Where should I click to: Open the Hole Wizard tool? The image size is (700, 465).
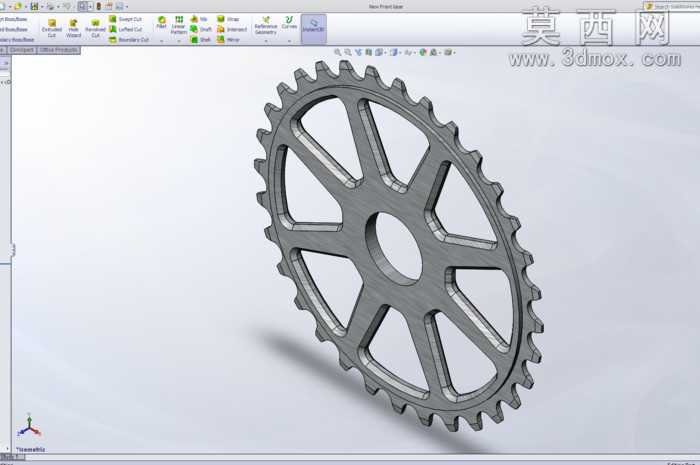tap(73, 28)
